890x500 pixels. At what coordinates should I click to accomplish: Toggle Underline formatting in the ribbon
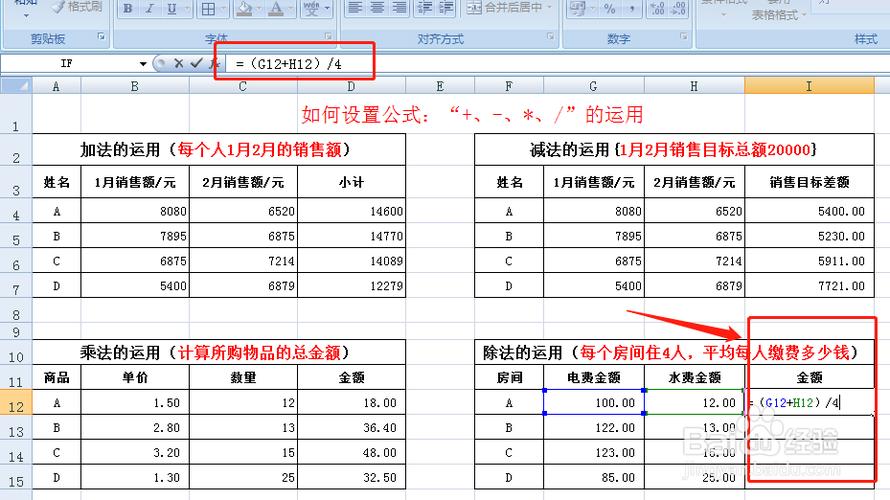(x=171, y=8)
